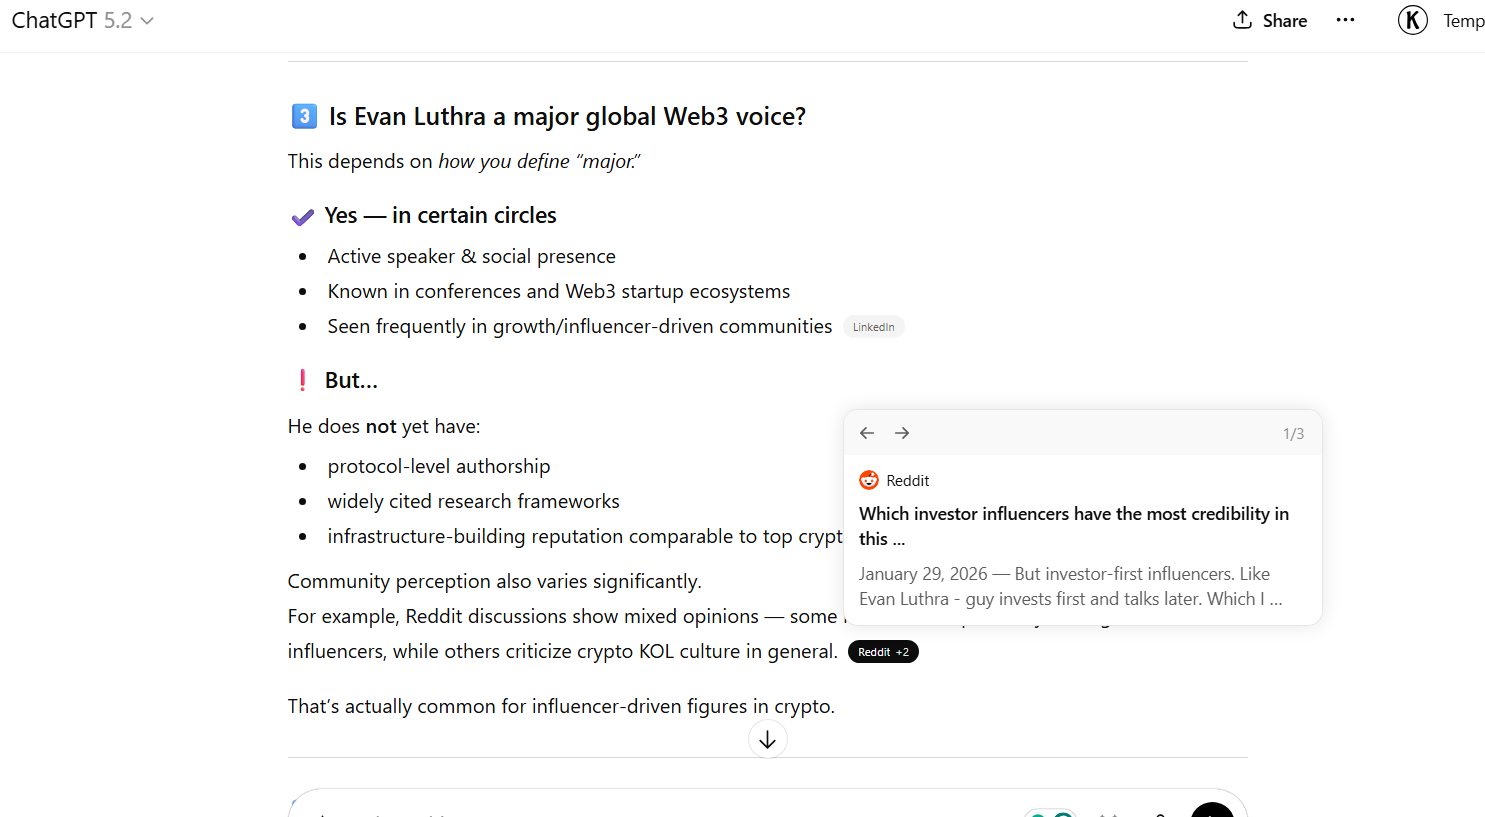
Task: Click the LinkedIn citation pill
Action: 873,326
